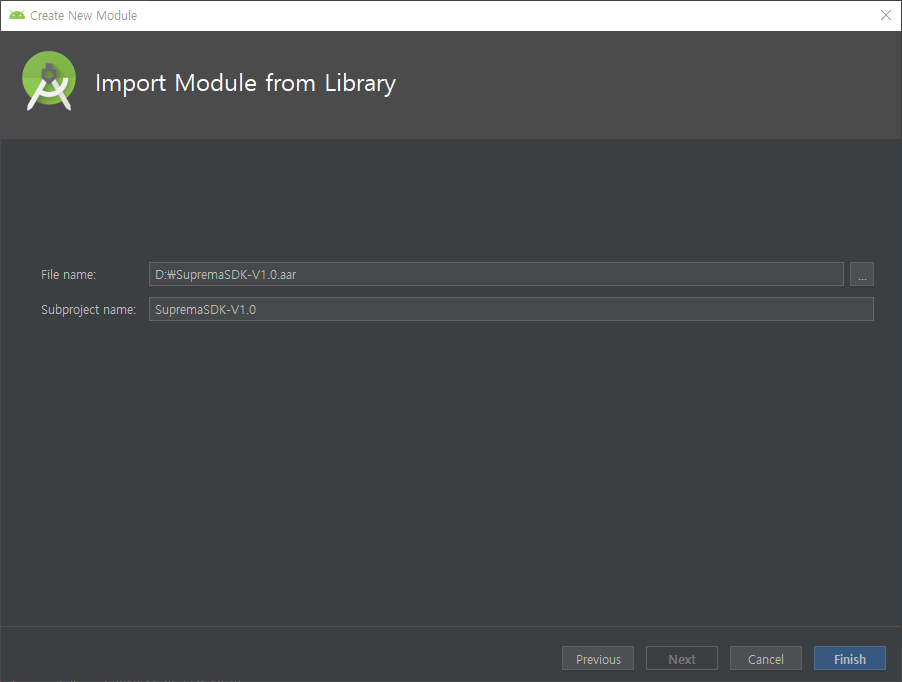Image resolution: width=902 pixels, height=682 pixels.
Task: Click empty space in the title bar
Action: tap(500, 15)
